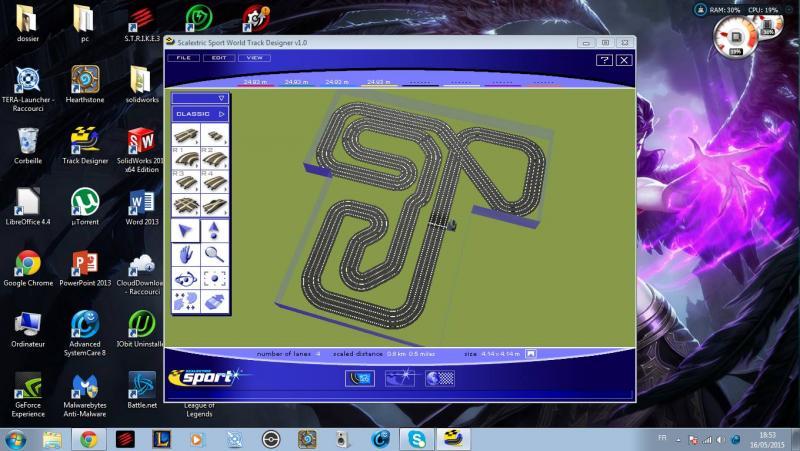Viewport: 800px width, 451px height.
Task: Pick the R3 curve track piece
Action: [186, 182]
